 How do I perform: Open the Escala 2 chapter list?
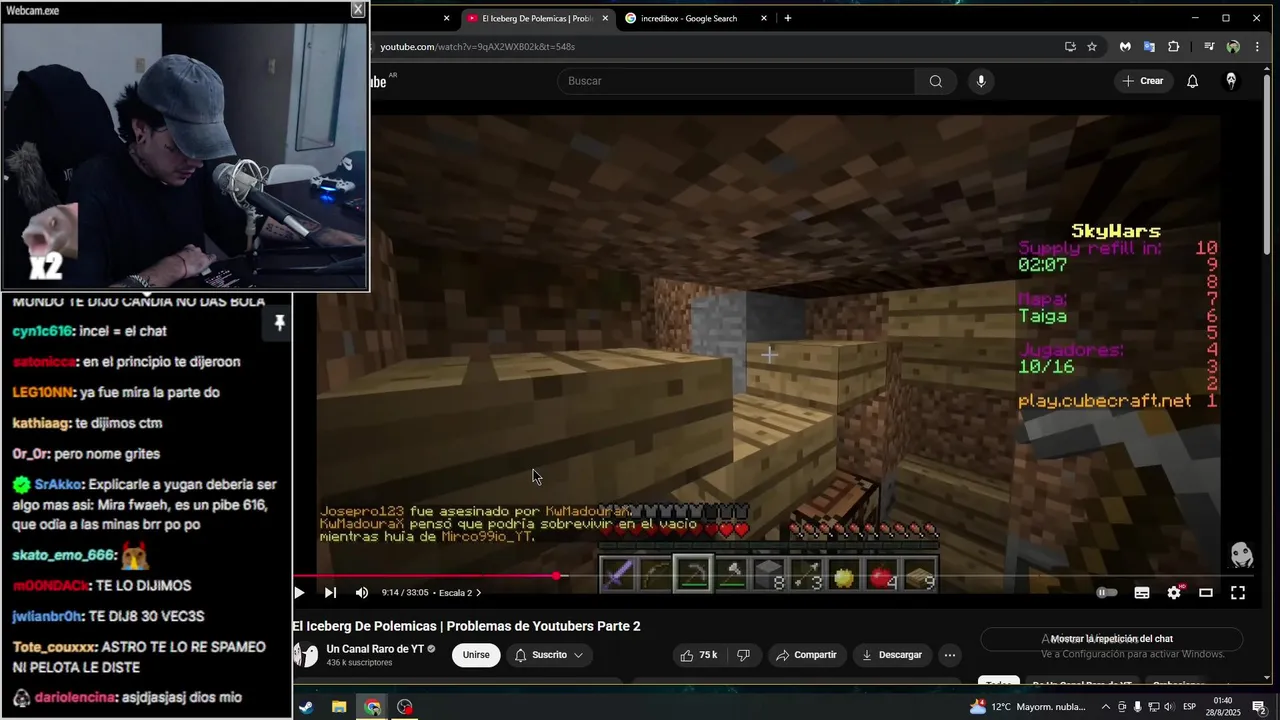click(x=460, y=593)
